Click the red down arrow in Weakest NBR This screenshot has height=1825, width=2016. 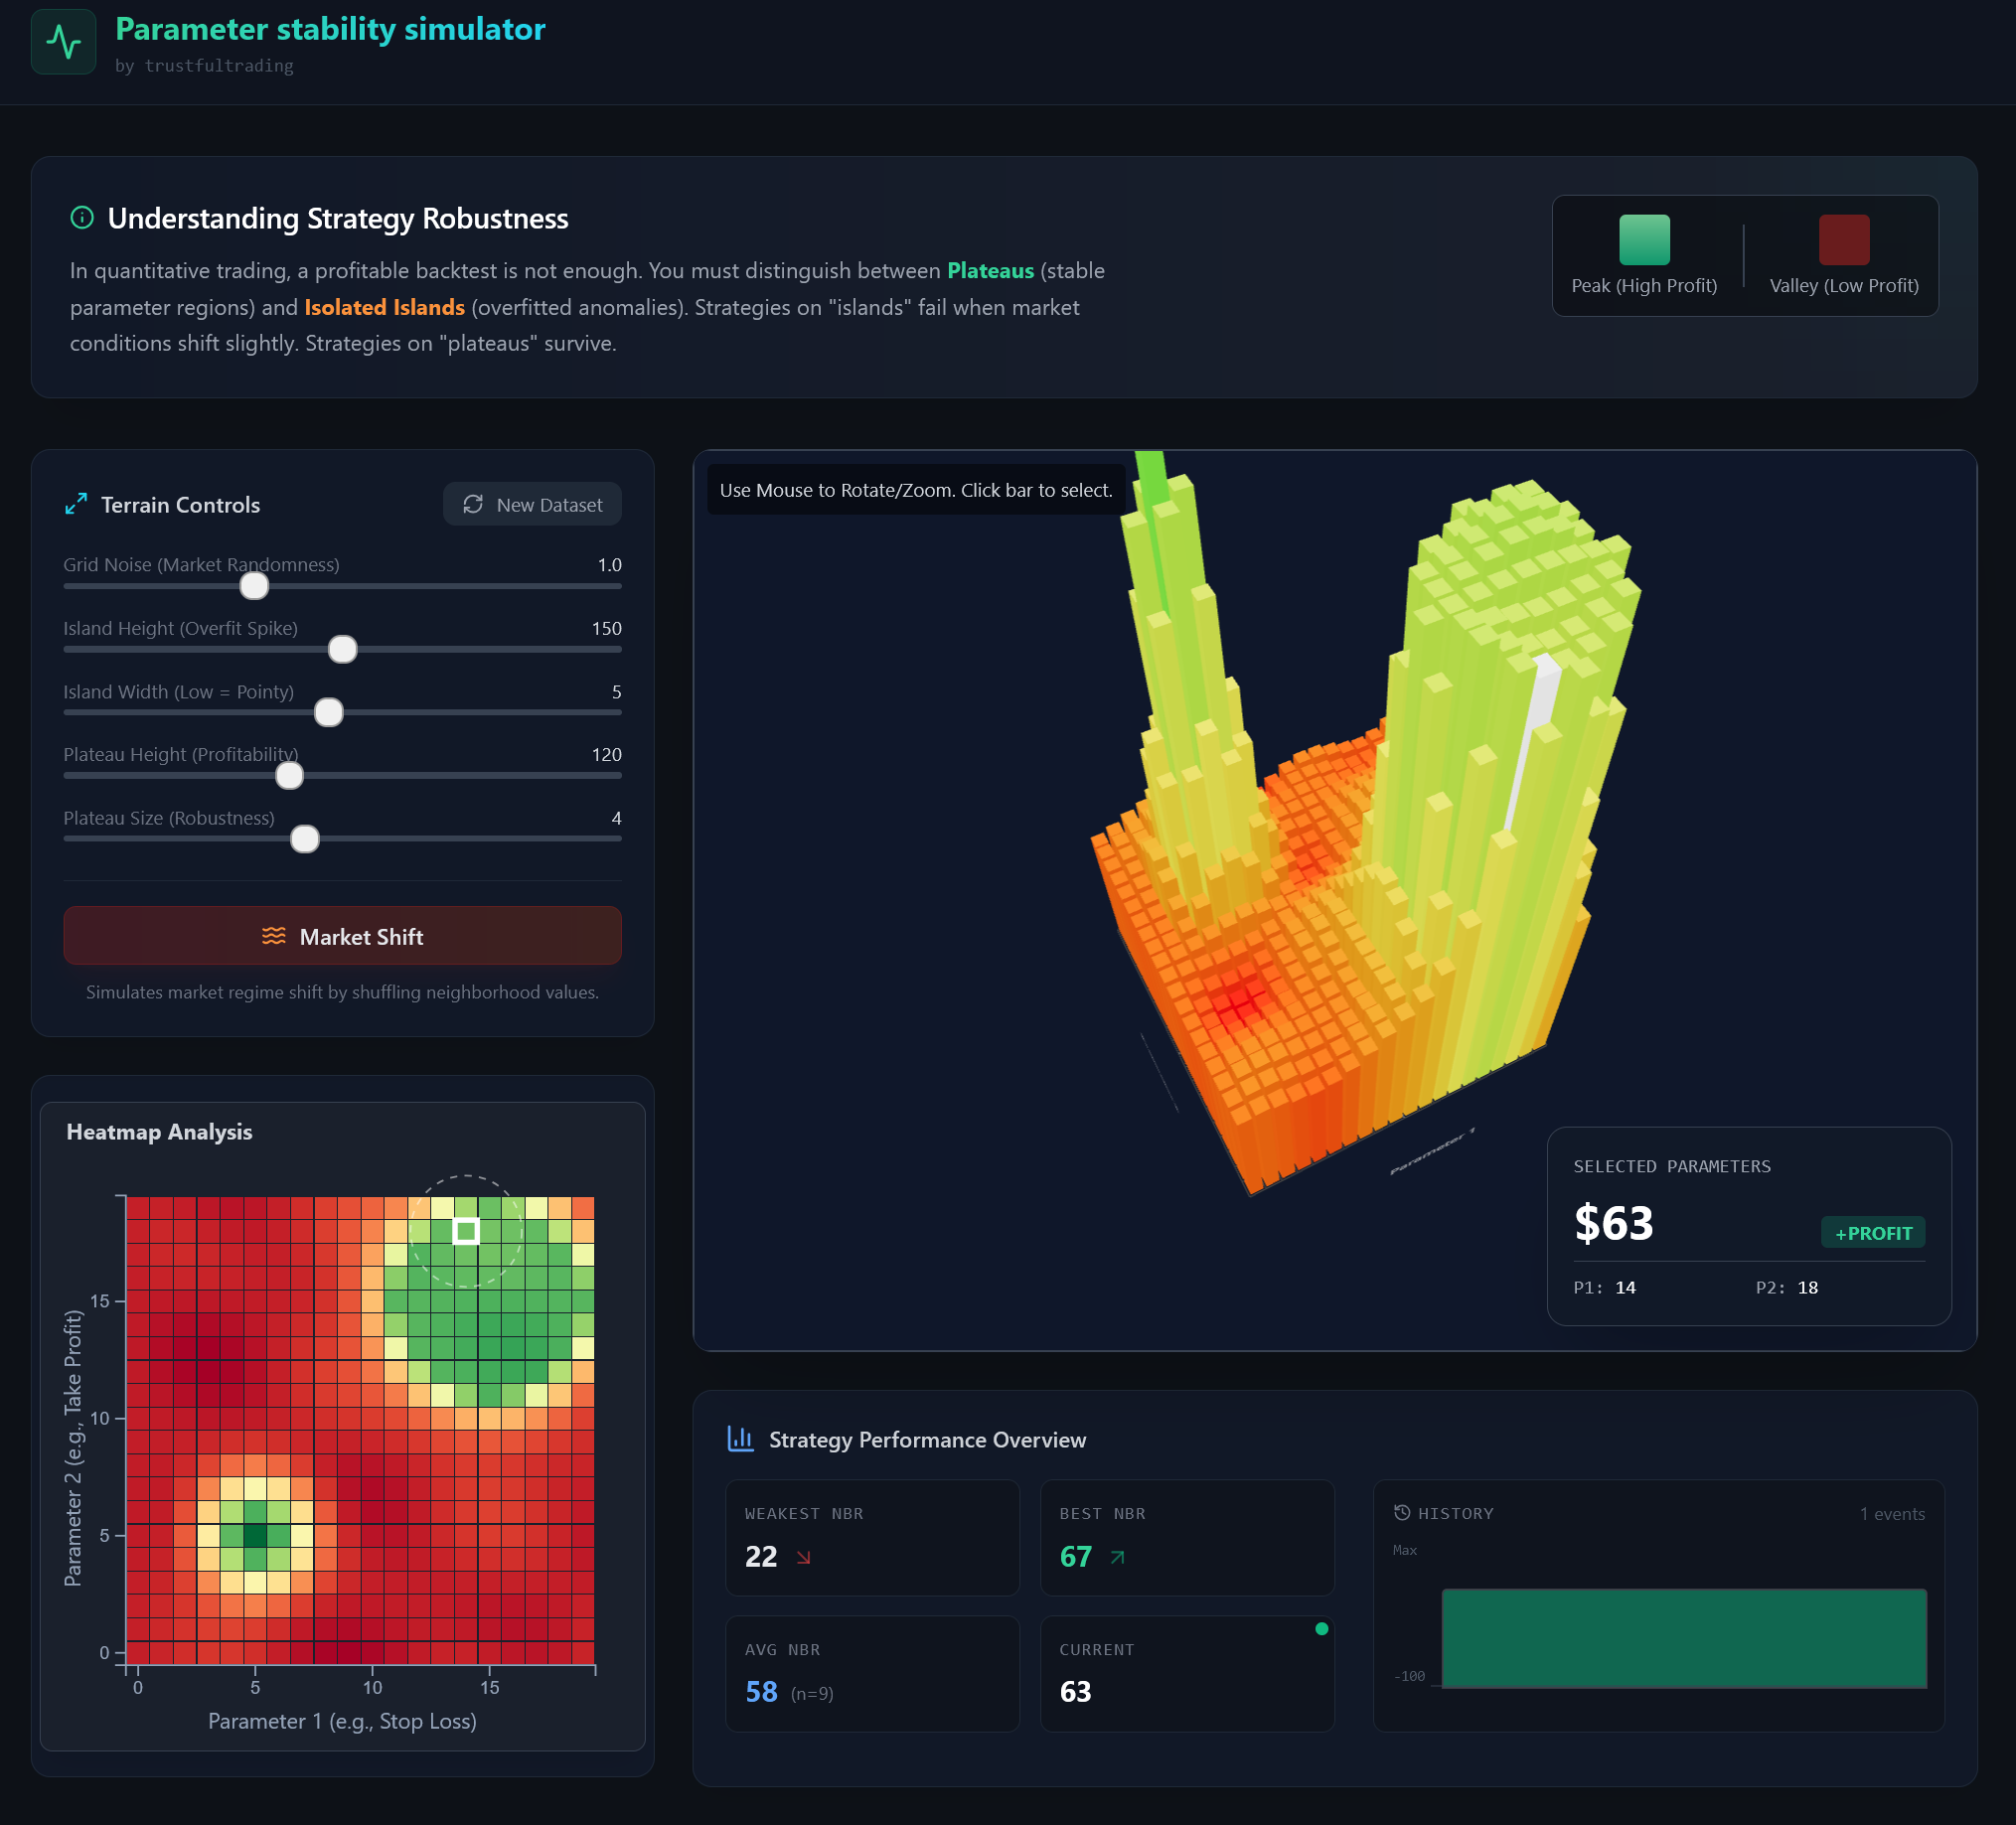pos(803,1557)
